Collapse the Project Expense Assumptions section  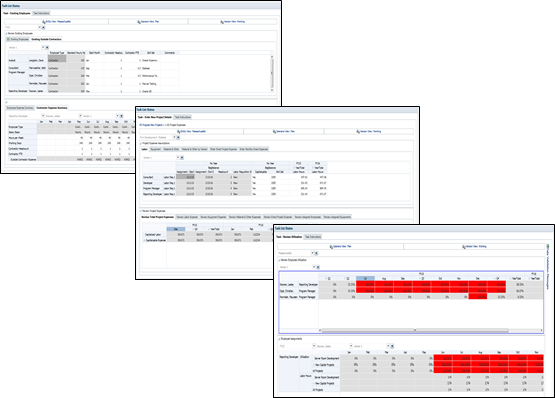click(x=141, y=143)
